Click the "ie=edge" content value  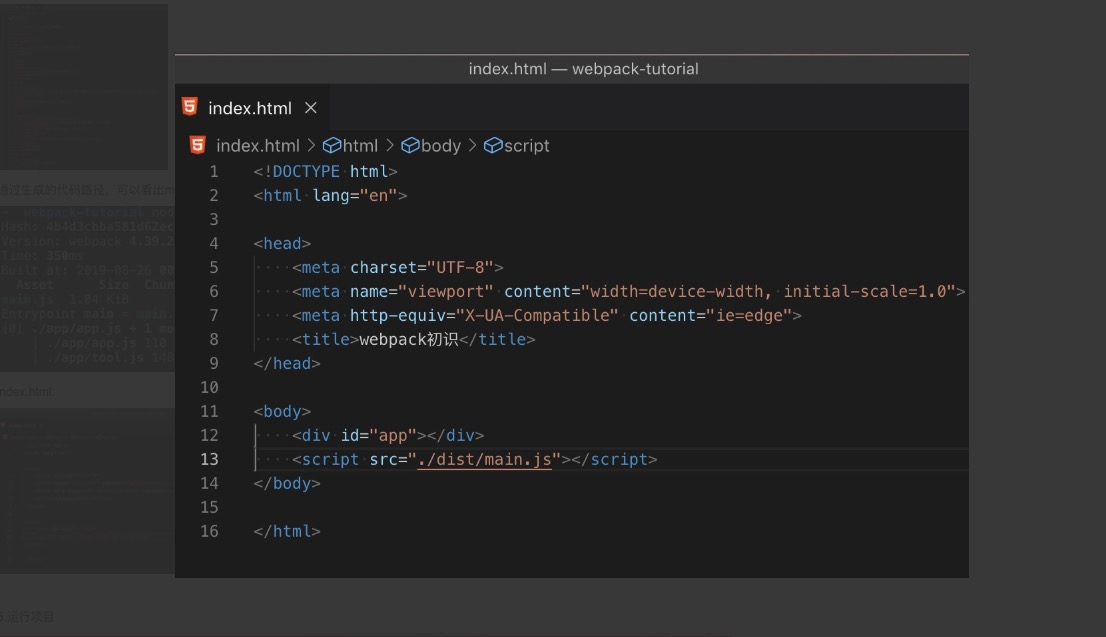[x=749, y=315]
